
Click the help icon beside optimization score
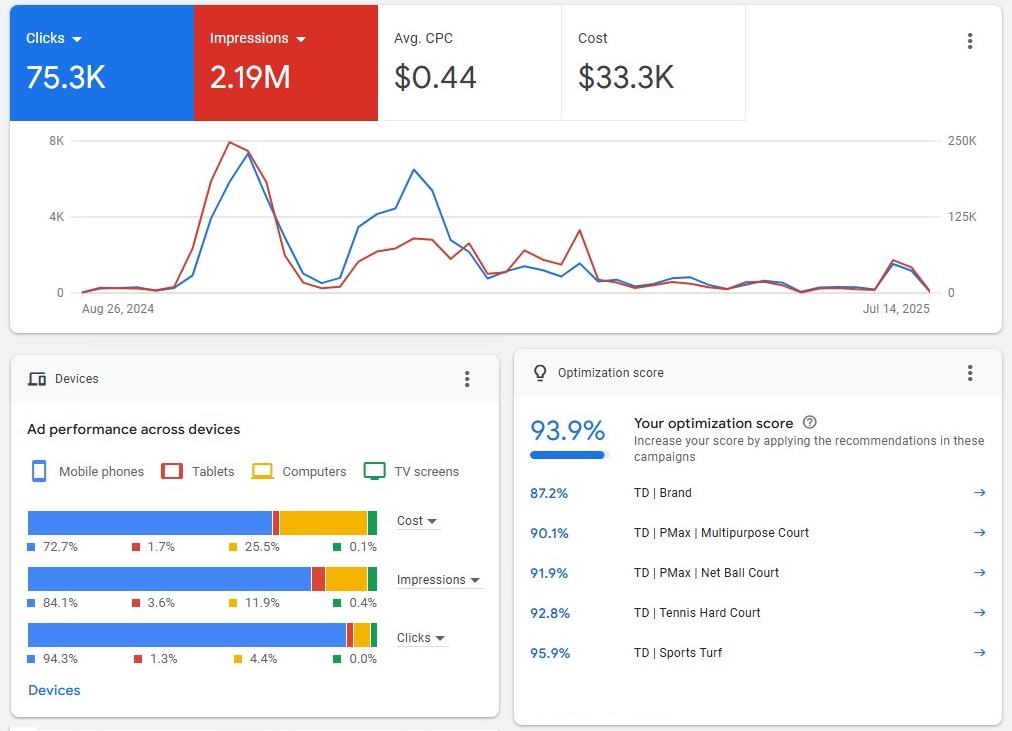click(x=810, y=423)
